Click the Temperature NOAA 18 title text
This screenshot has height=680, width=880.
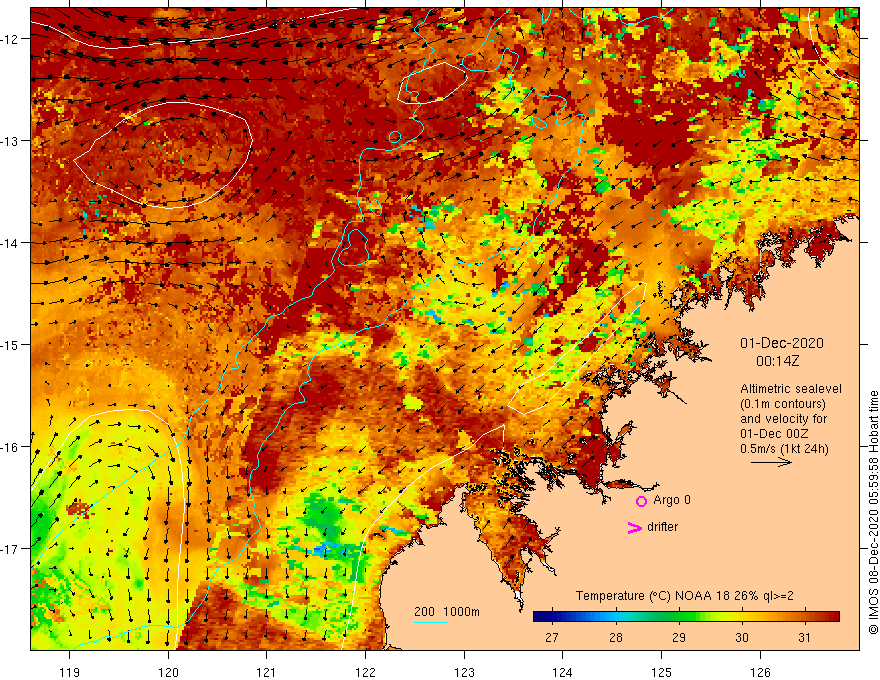(x=685, y=596)
